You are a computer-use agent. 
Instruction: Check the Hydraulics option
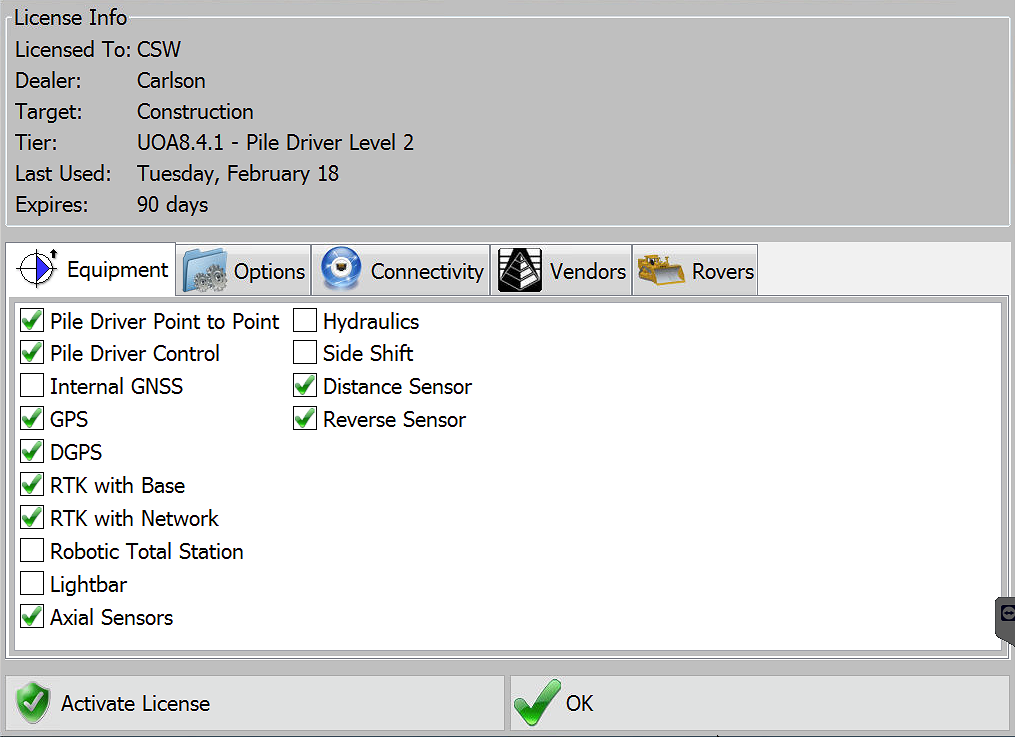pyautogui.click(x=304, y=320)
